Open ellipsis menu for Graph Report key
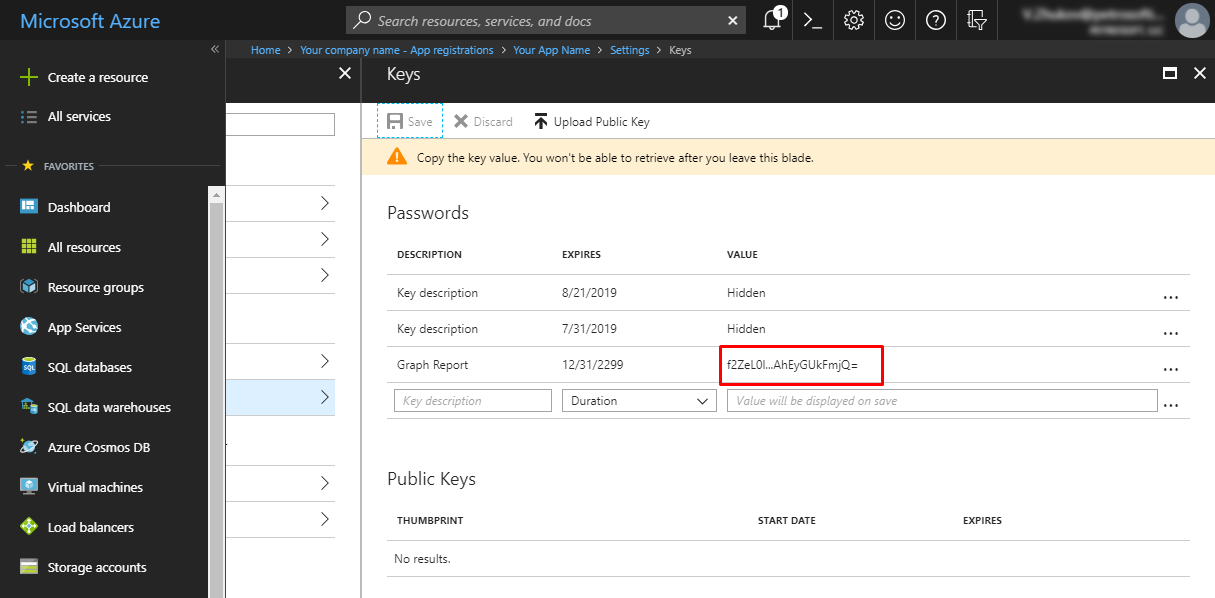Screen dimensions: 1215x598 [1171, 368]
